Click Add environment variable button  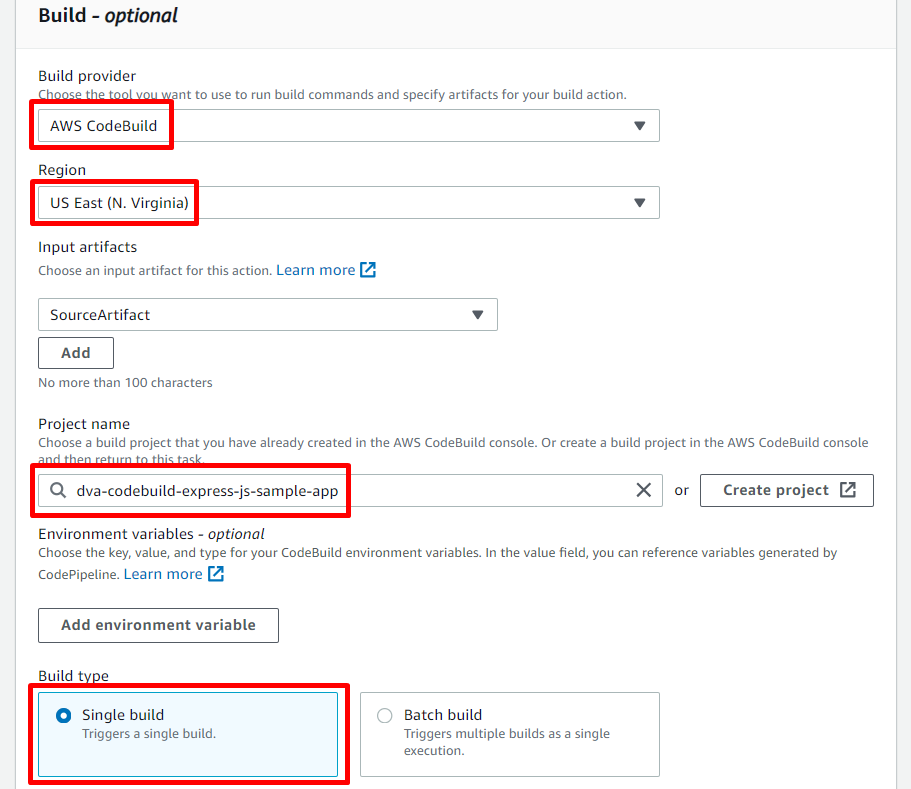pyautogui.click(x=159, y=625)
